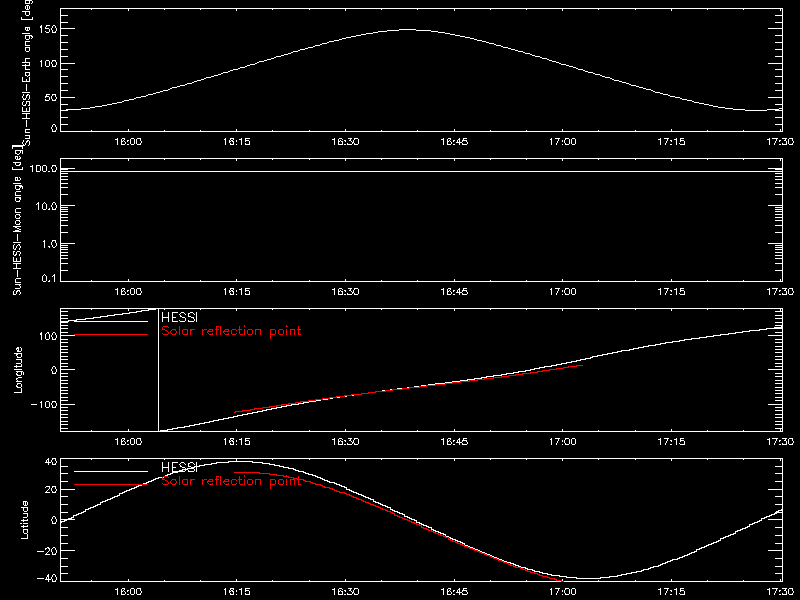Click 17:00 label under Moon angle plot
This screenshot has width=800, height=600.
[563, 292]
